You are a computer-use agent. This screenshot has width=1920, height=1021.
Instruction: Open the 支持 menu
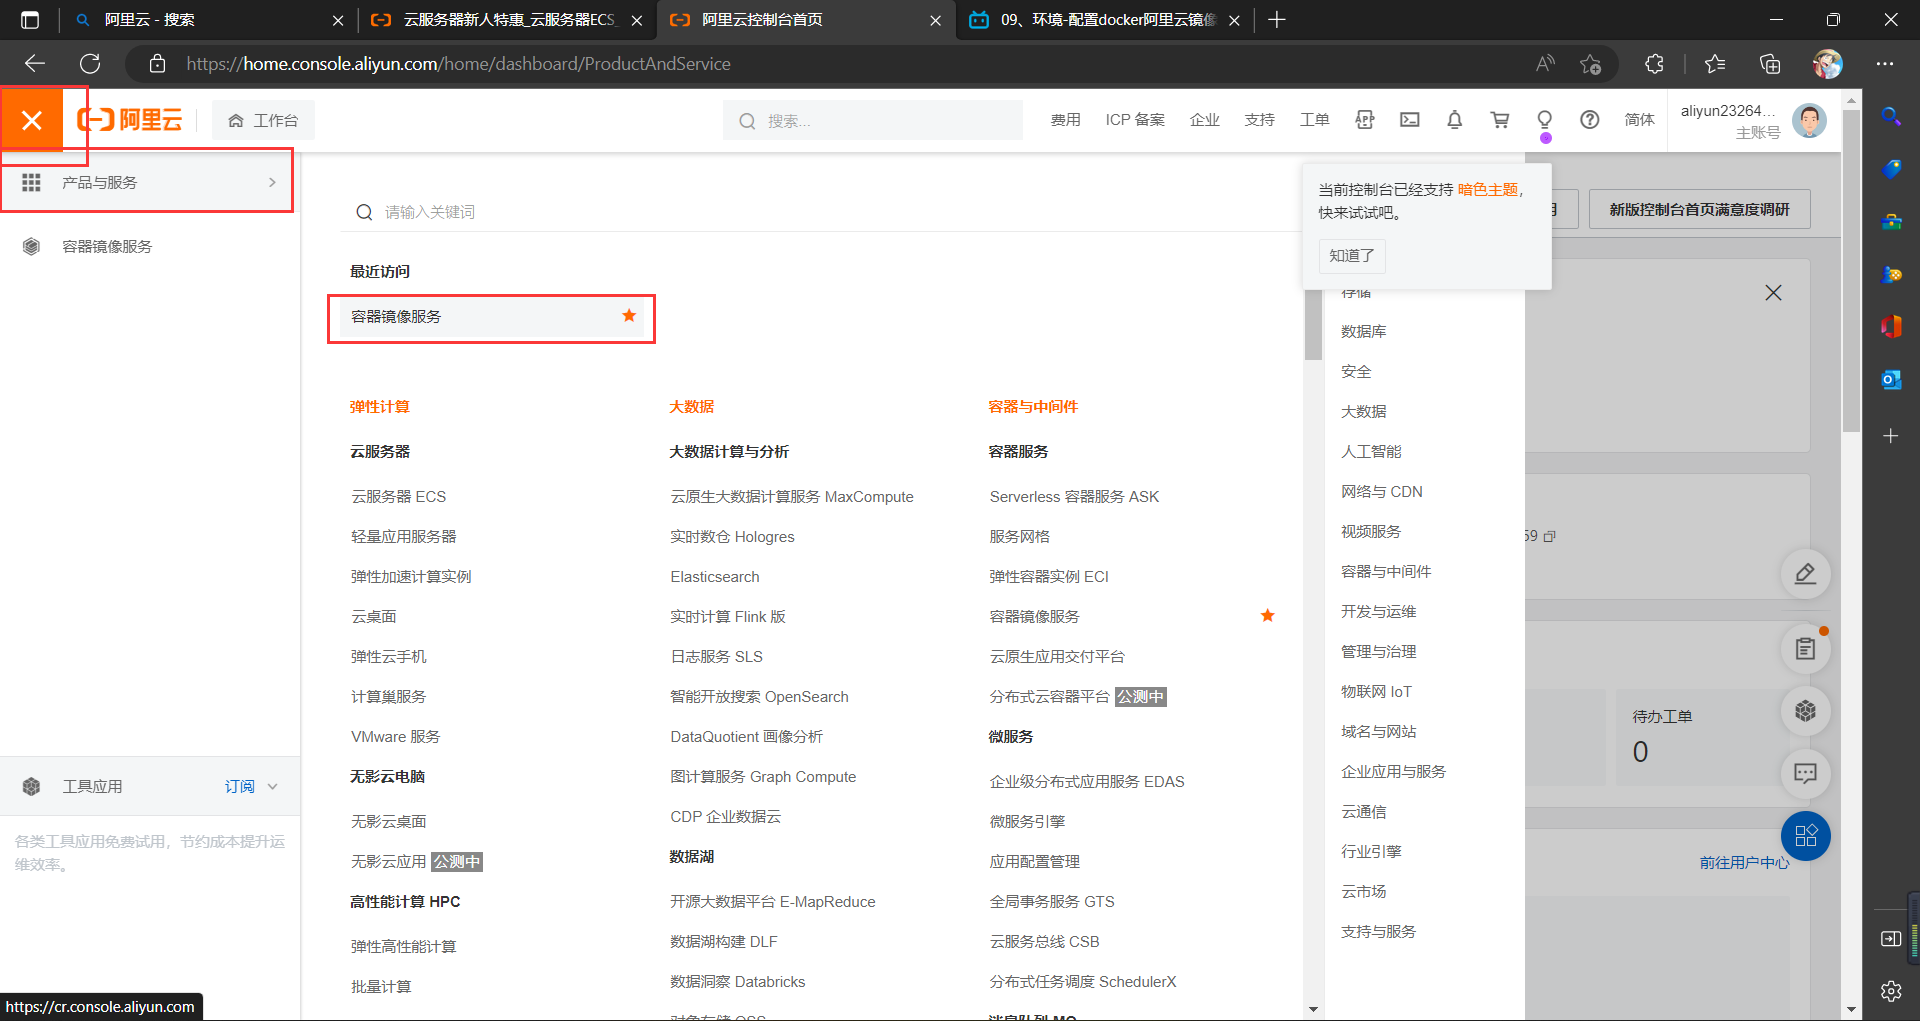(1259, 120)
